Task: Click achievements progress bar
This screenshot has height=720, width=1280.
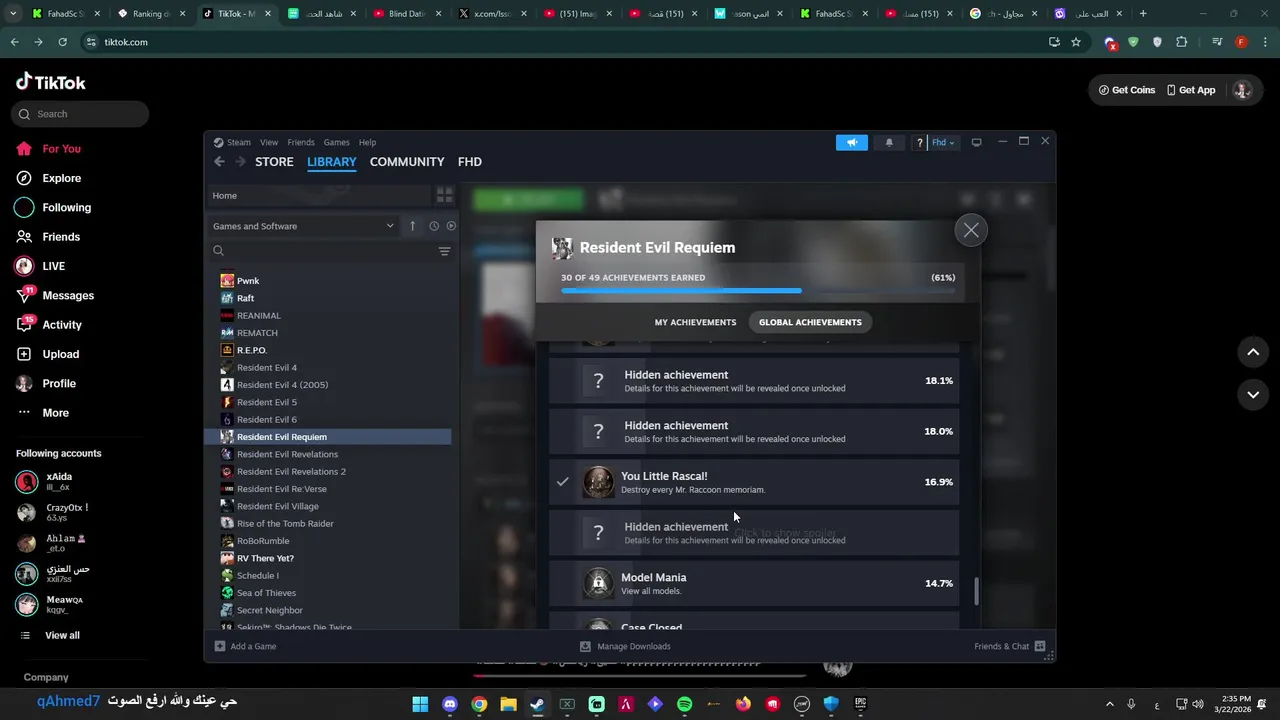Action: (758, 291)
